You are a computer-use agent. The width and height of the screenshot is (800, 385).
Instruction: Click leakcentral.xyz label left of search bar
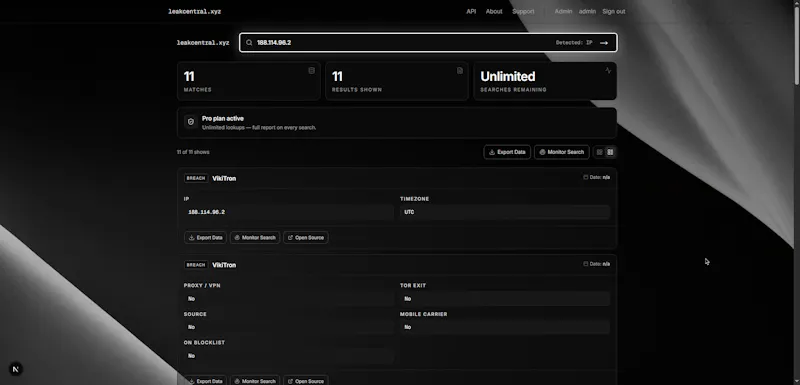pos(203,43)
